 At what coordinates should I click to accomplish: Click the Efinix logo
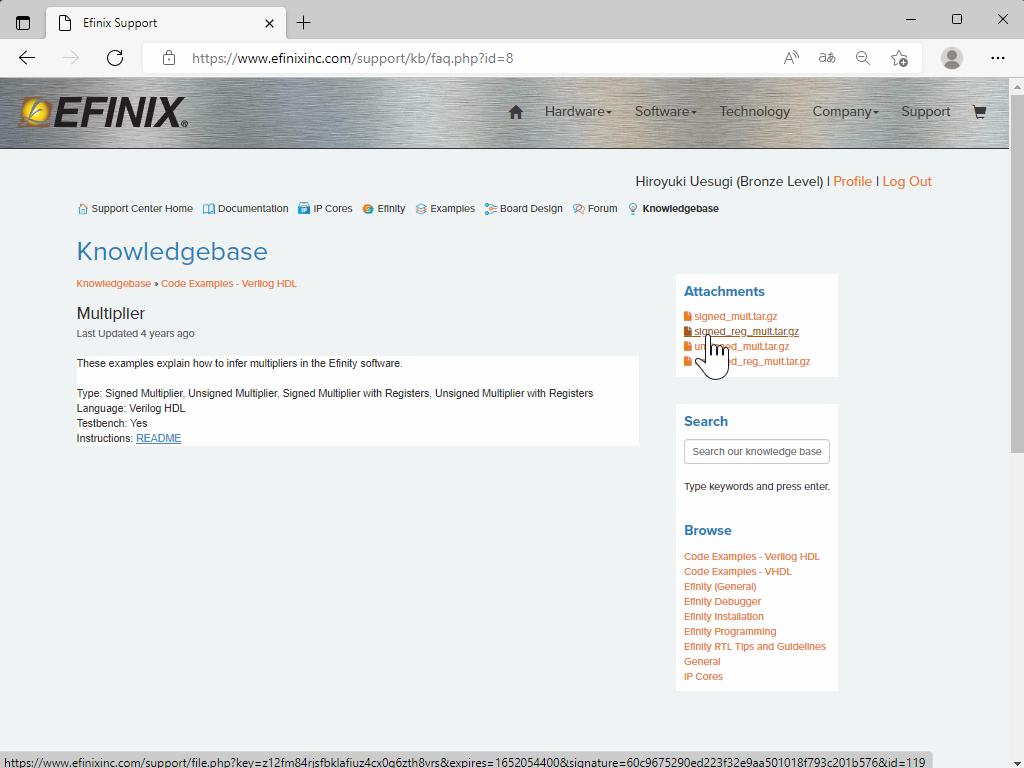point(103,112)
